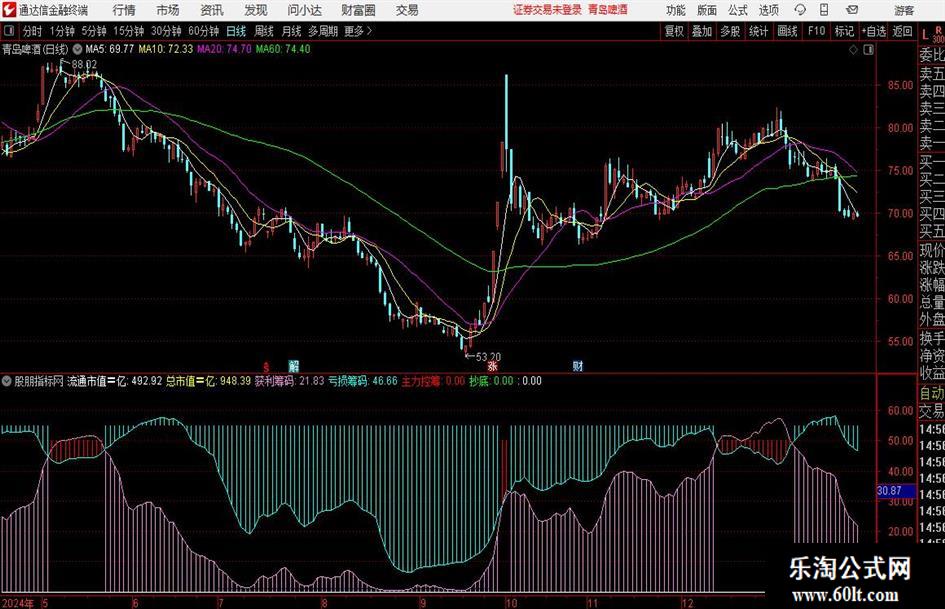The width and height of the screenshot is (945, 609).
Task: Open the 股朋指标网 indicator dropdown arrow
Action: (x=6, y=381)
